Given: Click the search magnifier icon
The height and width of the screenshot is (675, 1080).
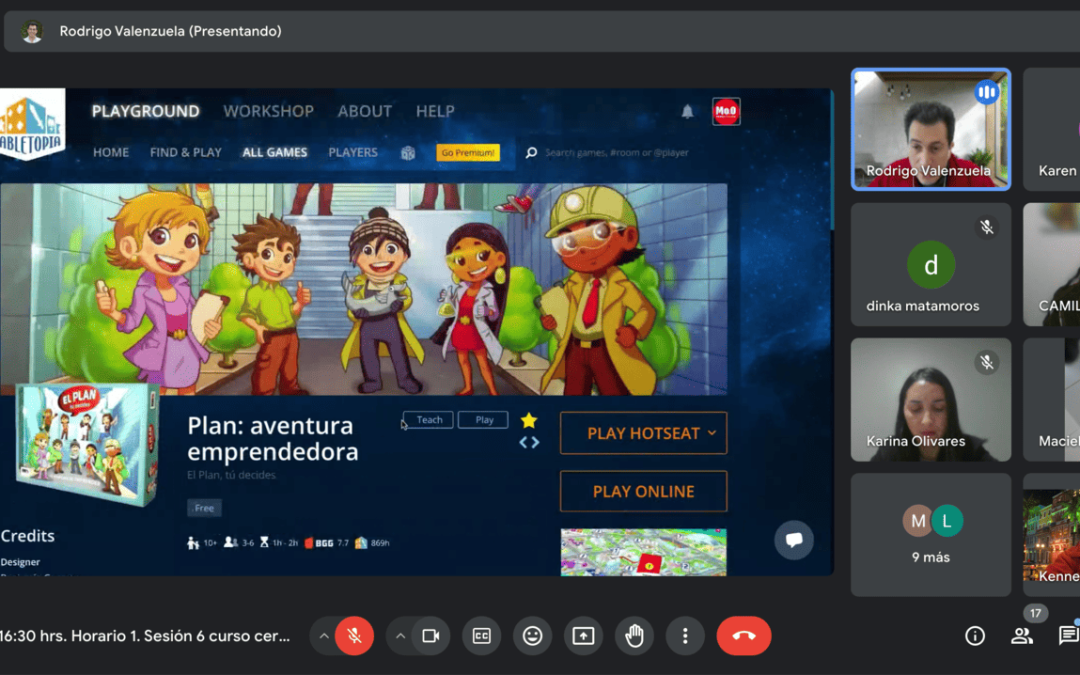Looking at the screenshot, I should [531, 153].
